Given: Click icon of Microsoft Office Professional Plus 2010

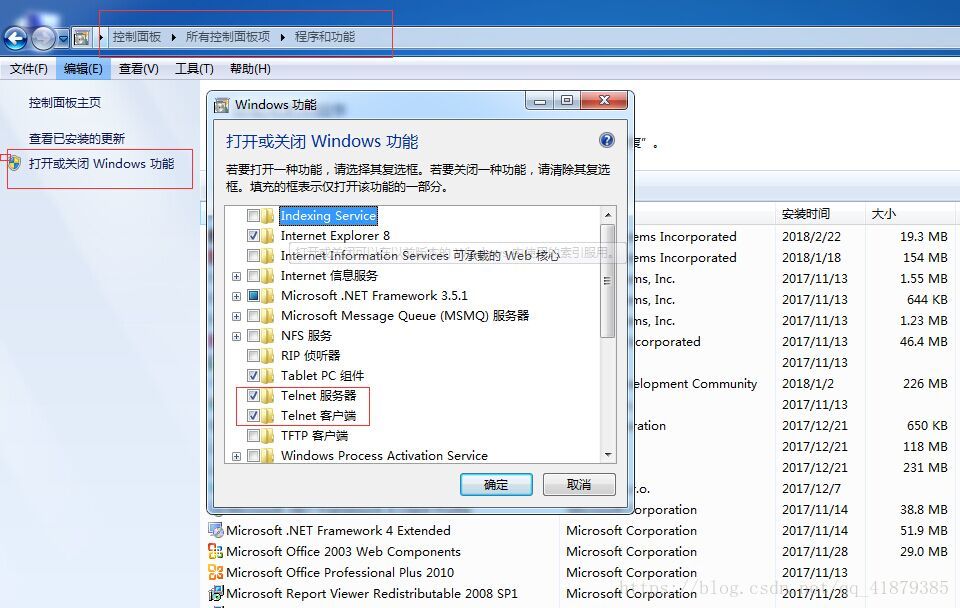Looking at the screenshot, I should click(216, 572).
